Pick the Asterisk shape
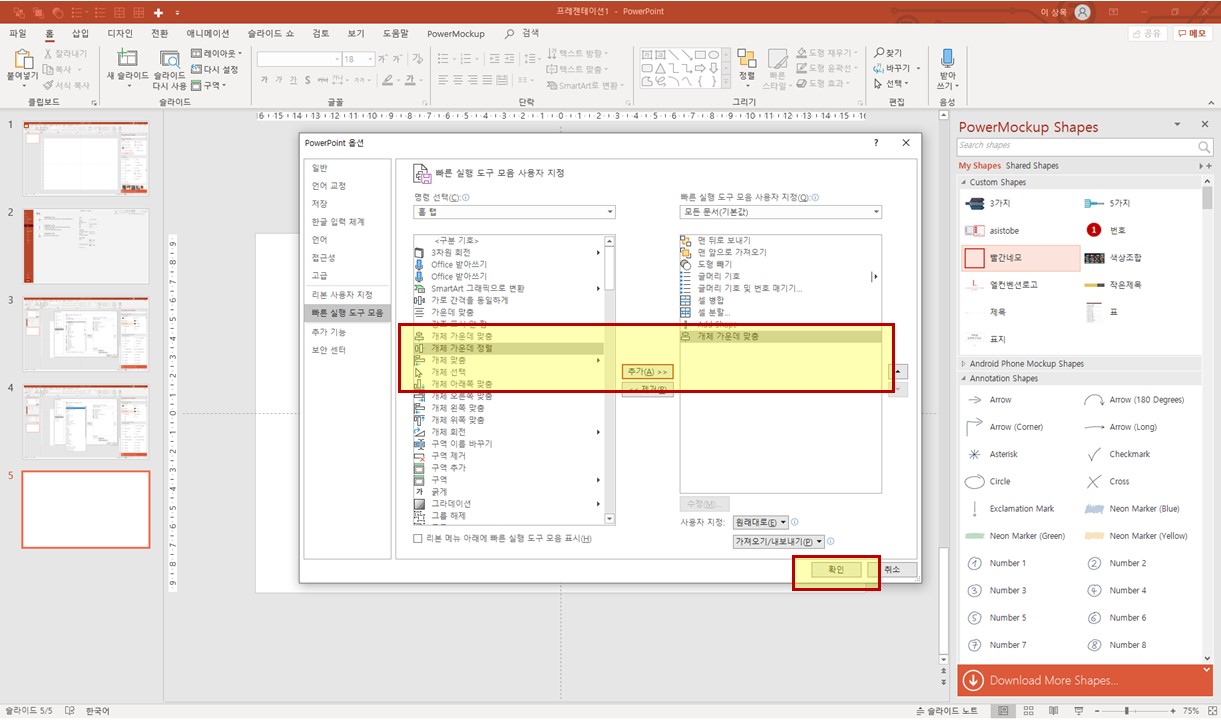Screen dimensions: 1221x720 992,454
